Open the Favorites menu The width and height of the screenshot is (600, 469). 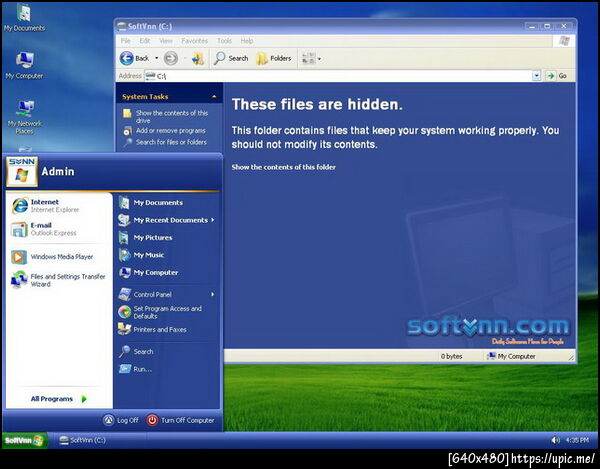point(194,41)
